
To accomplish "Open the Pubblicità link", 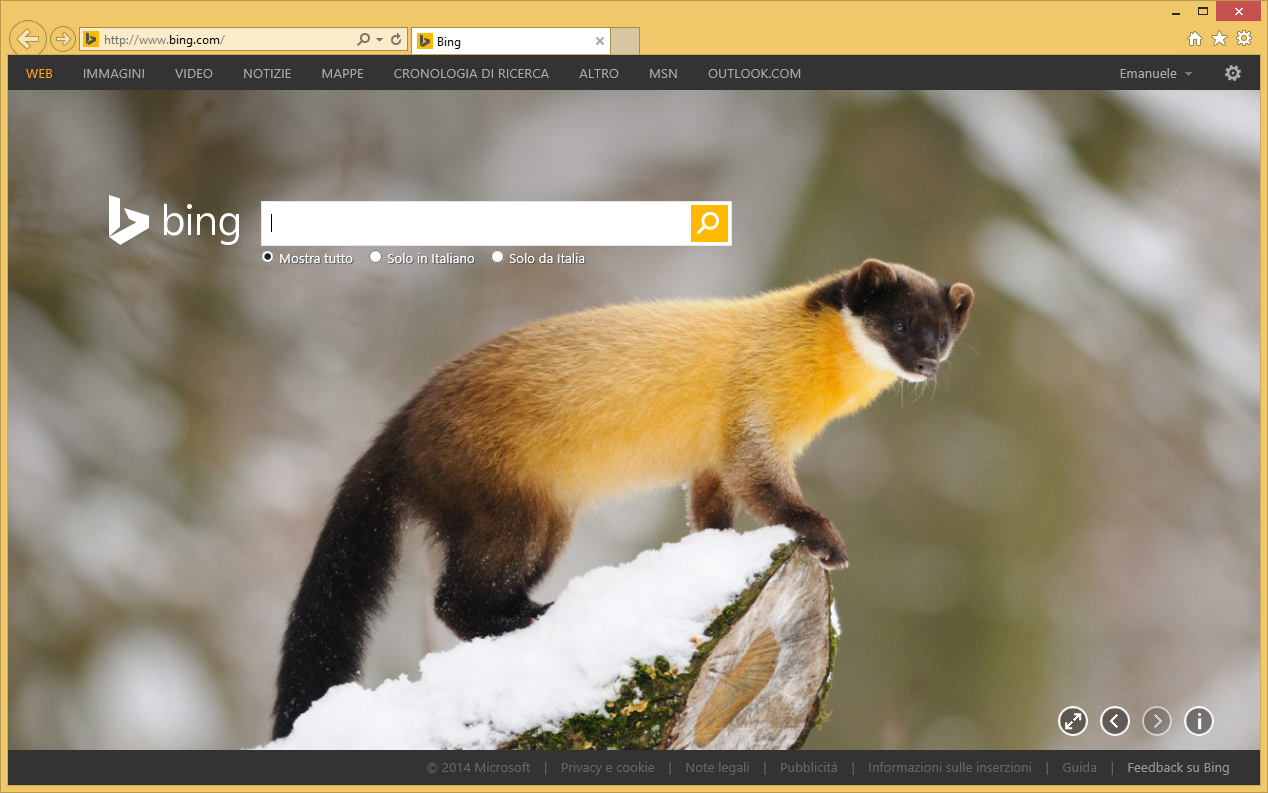I will (809, 768).
